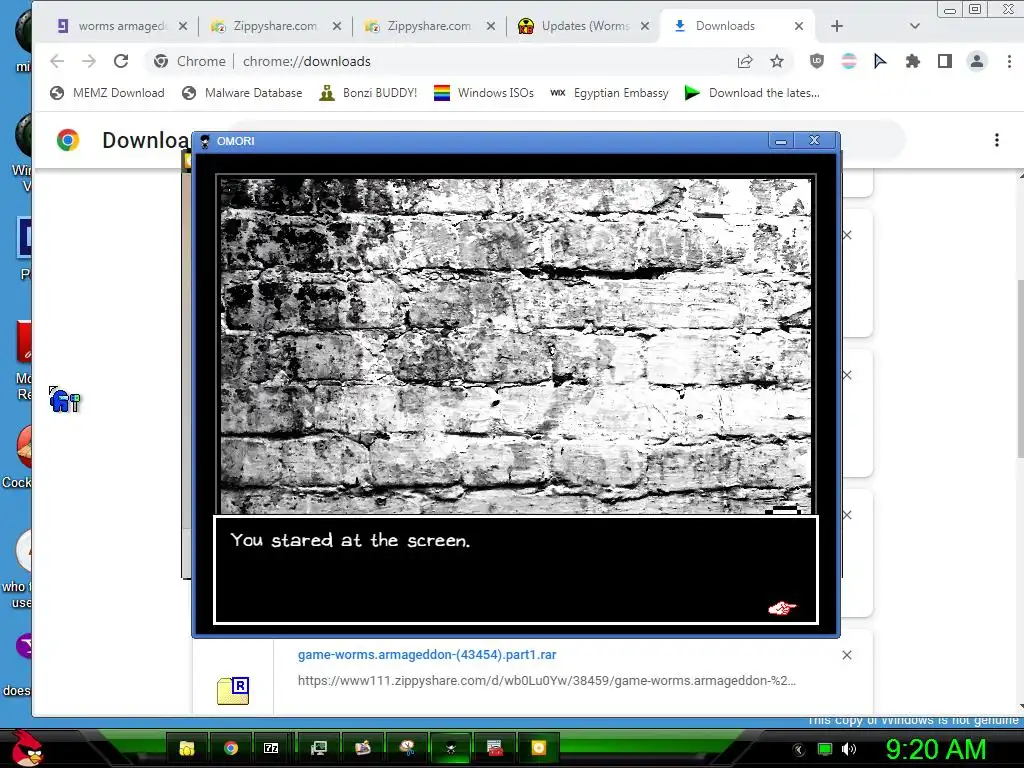The width and height of the screenshot is (1024, 768).
Task: Minimize the OMORI game window
Action: click(781, 140)
